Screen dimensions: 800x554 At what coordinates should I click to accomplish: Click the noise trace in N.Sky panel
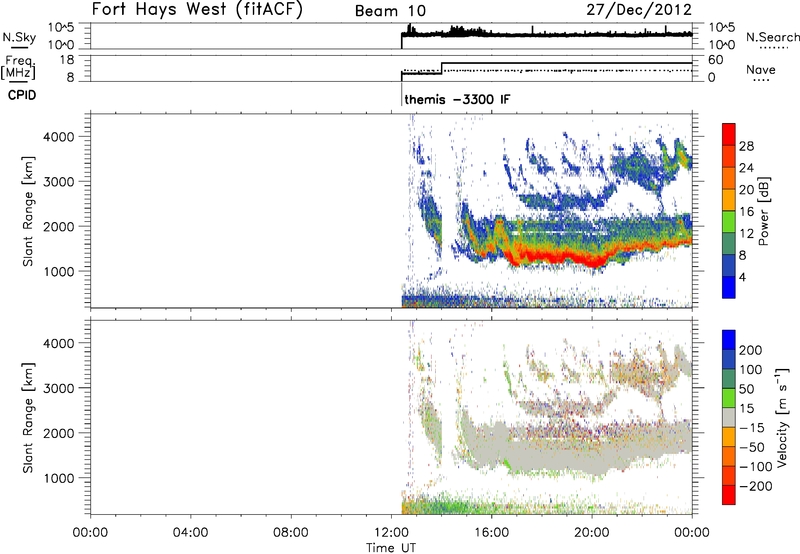[546, 34]
